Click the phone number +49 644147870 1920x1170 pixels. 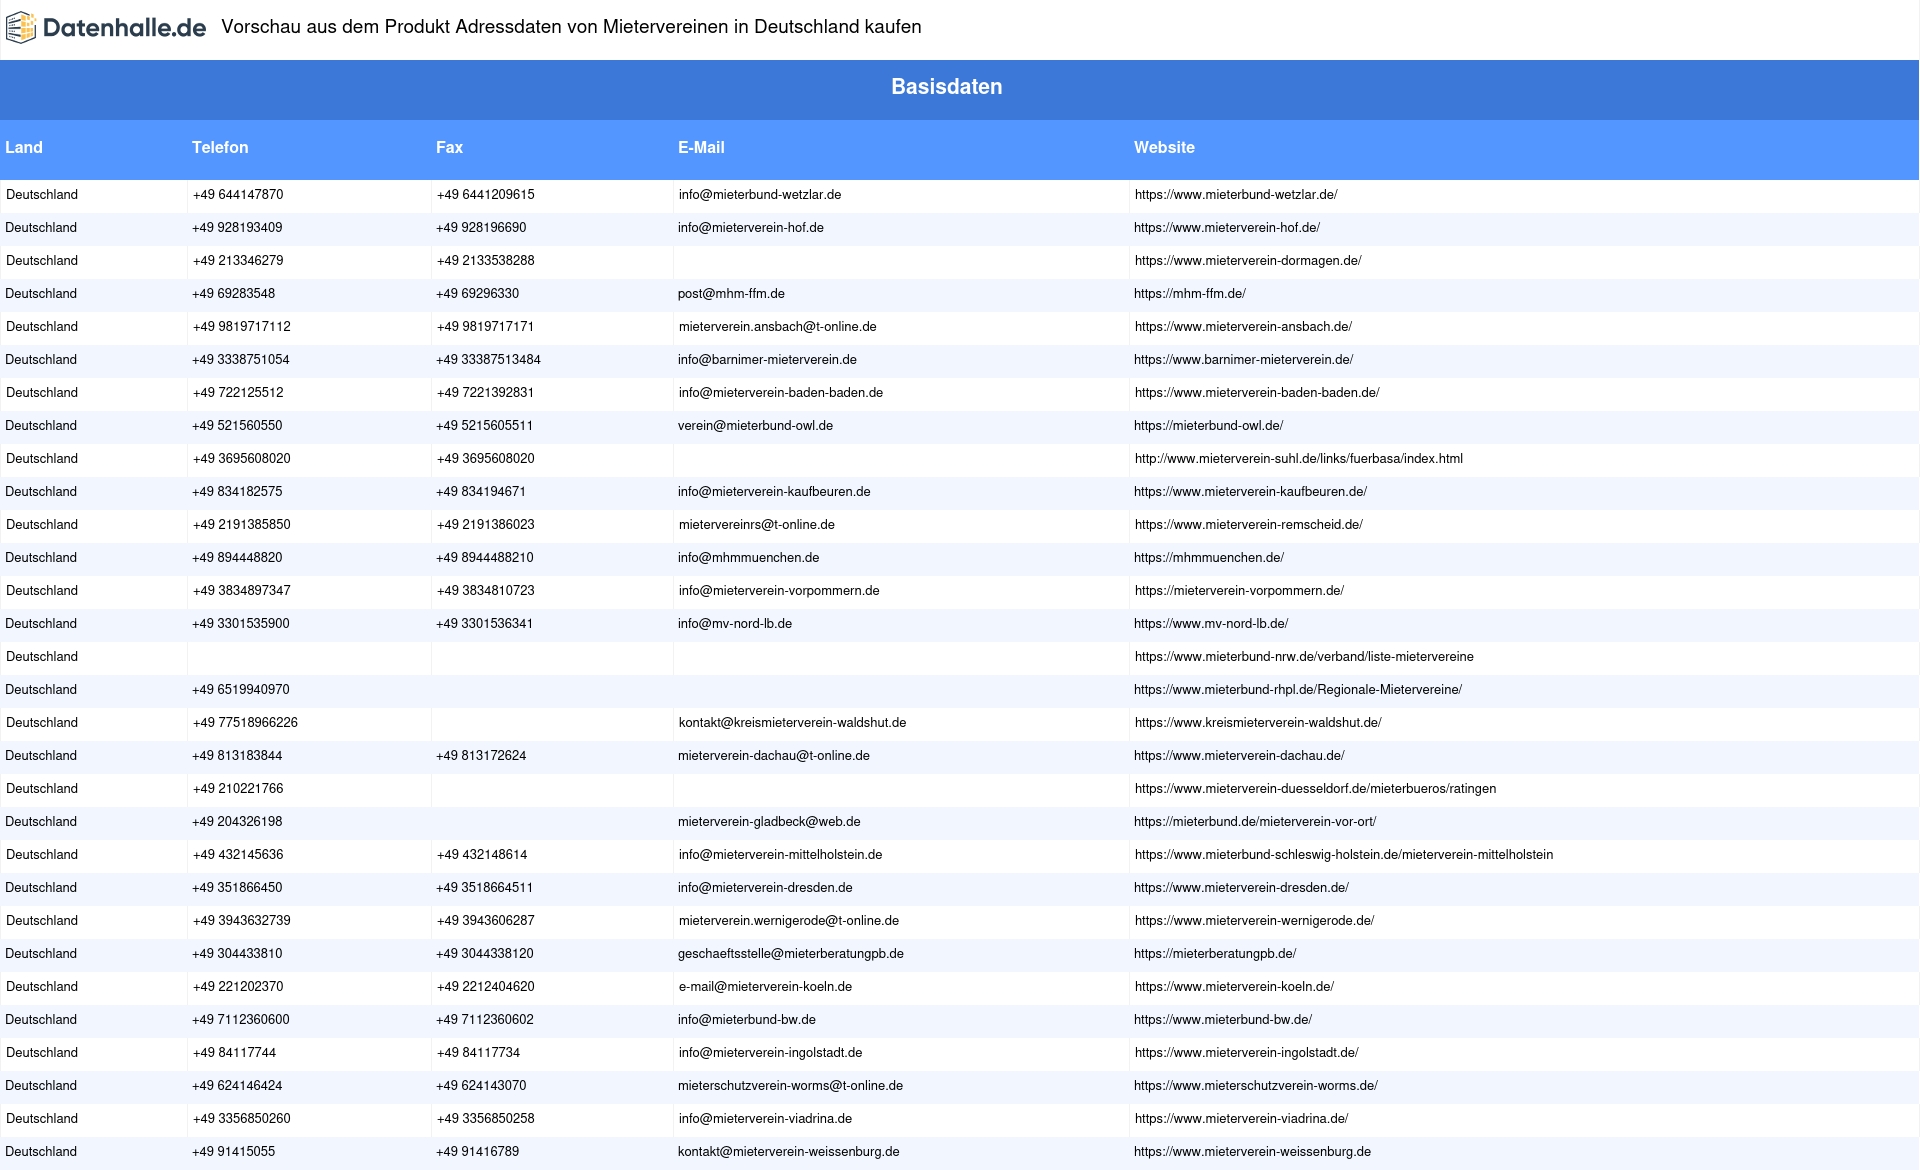(238, 195)
